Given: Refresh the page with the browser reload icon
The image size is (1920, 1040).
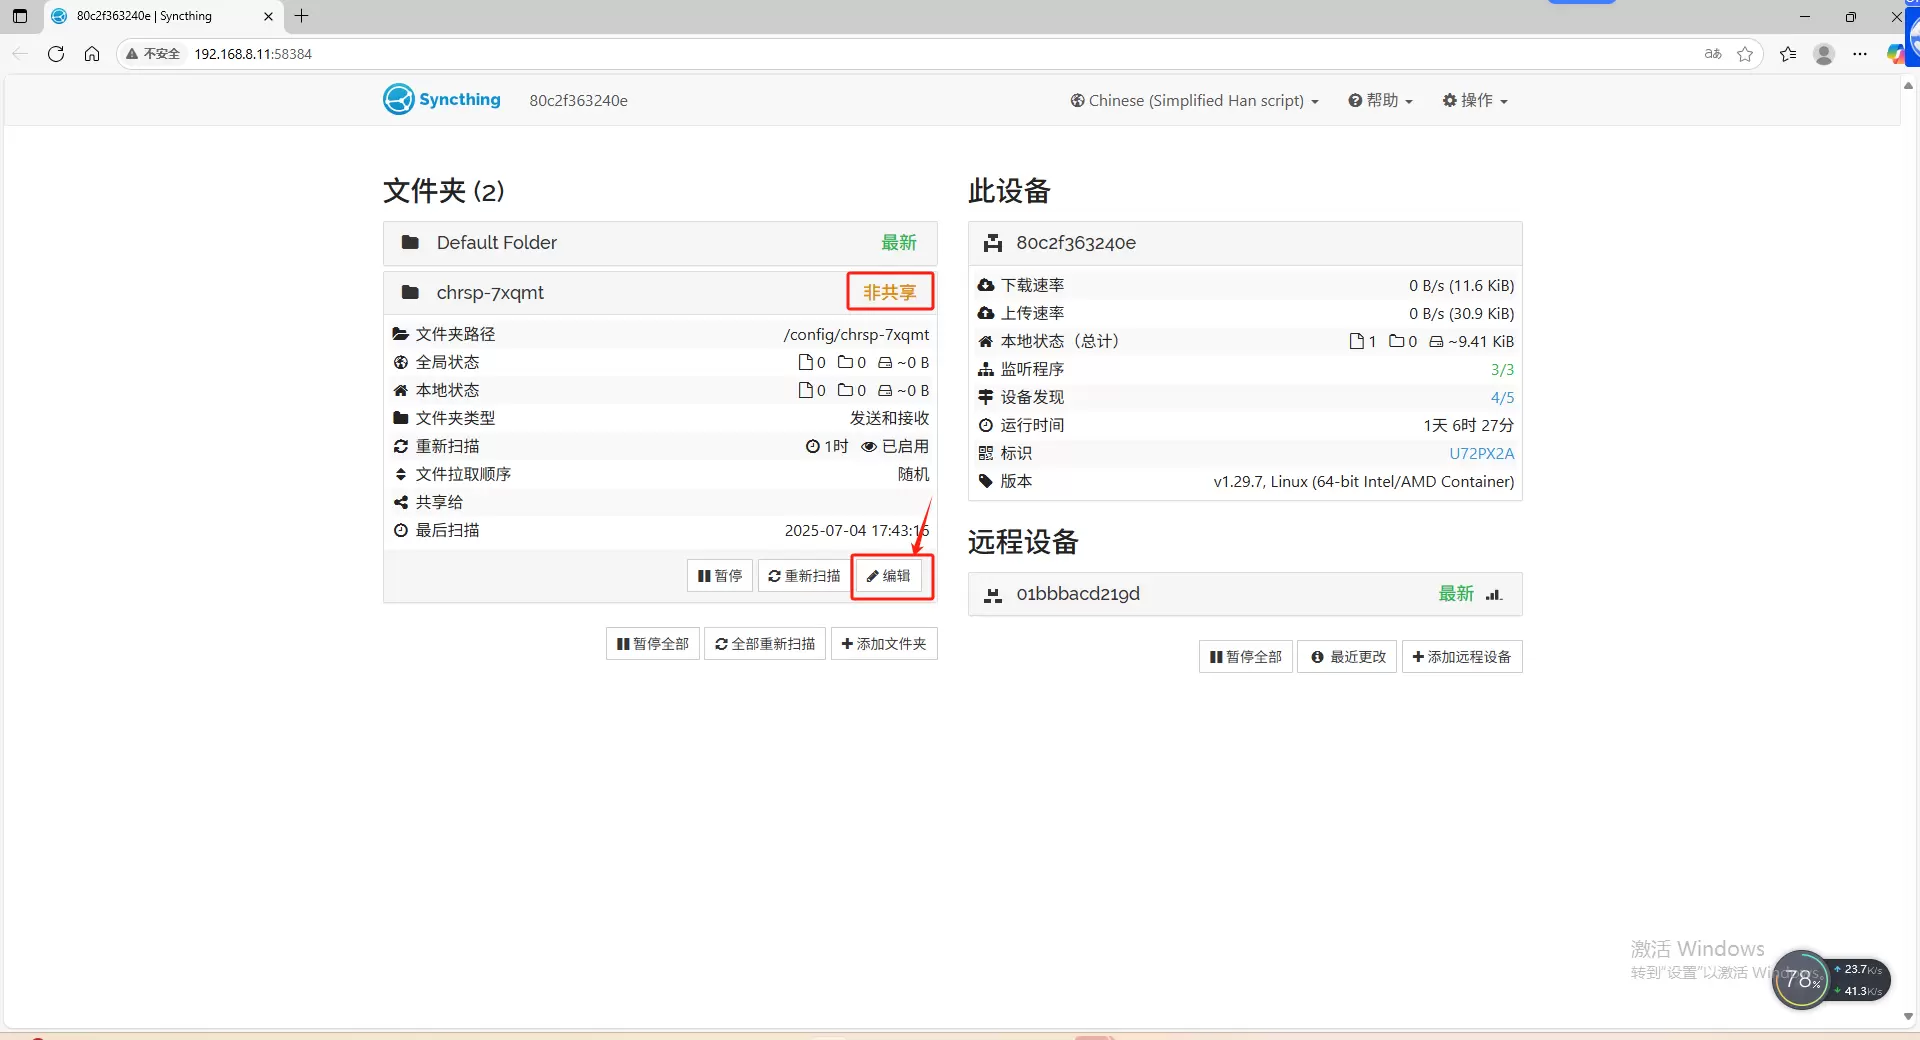Looking at the screenshot, I should [x=56, y=54].
